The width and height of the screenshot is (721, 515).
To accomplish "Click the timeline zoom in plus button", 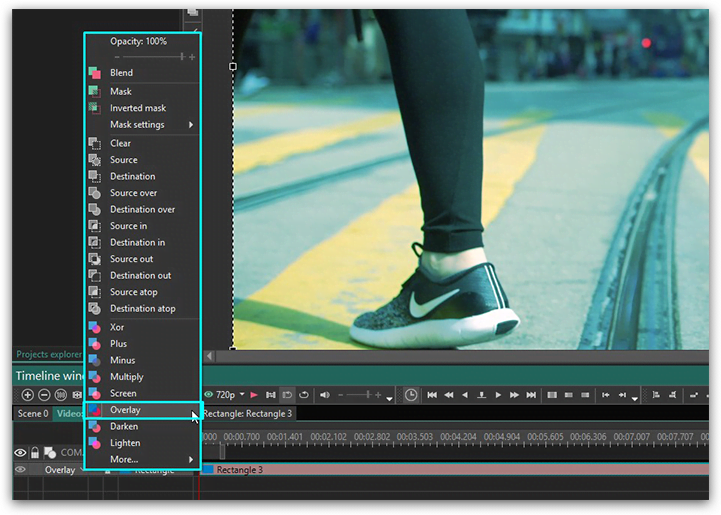I will (28, 395).
